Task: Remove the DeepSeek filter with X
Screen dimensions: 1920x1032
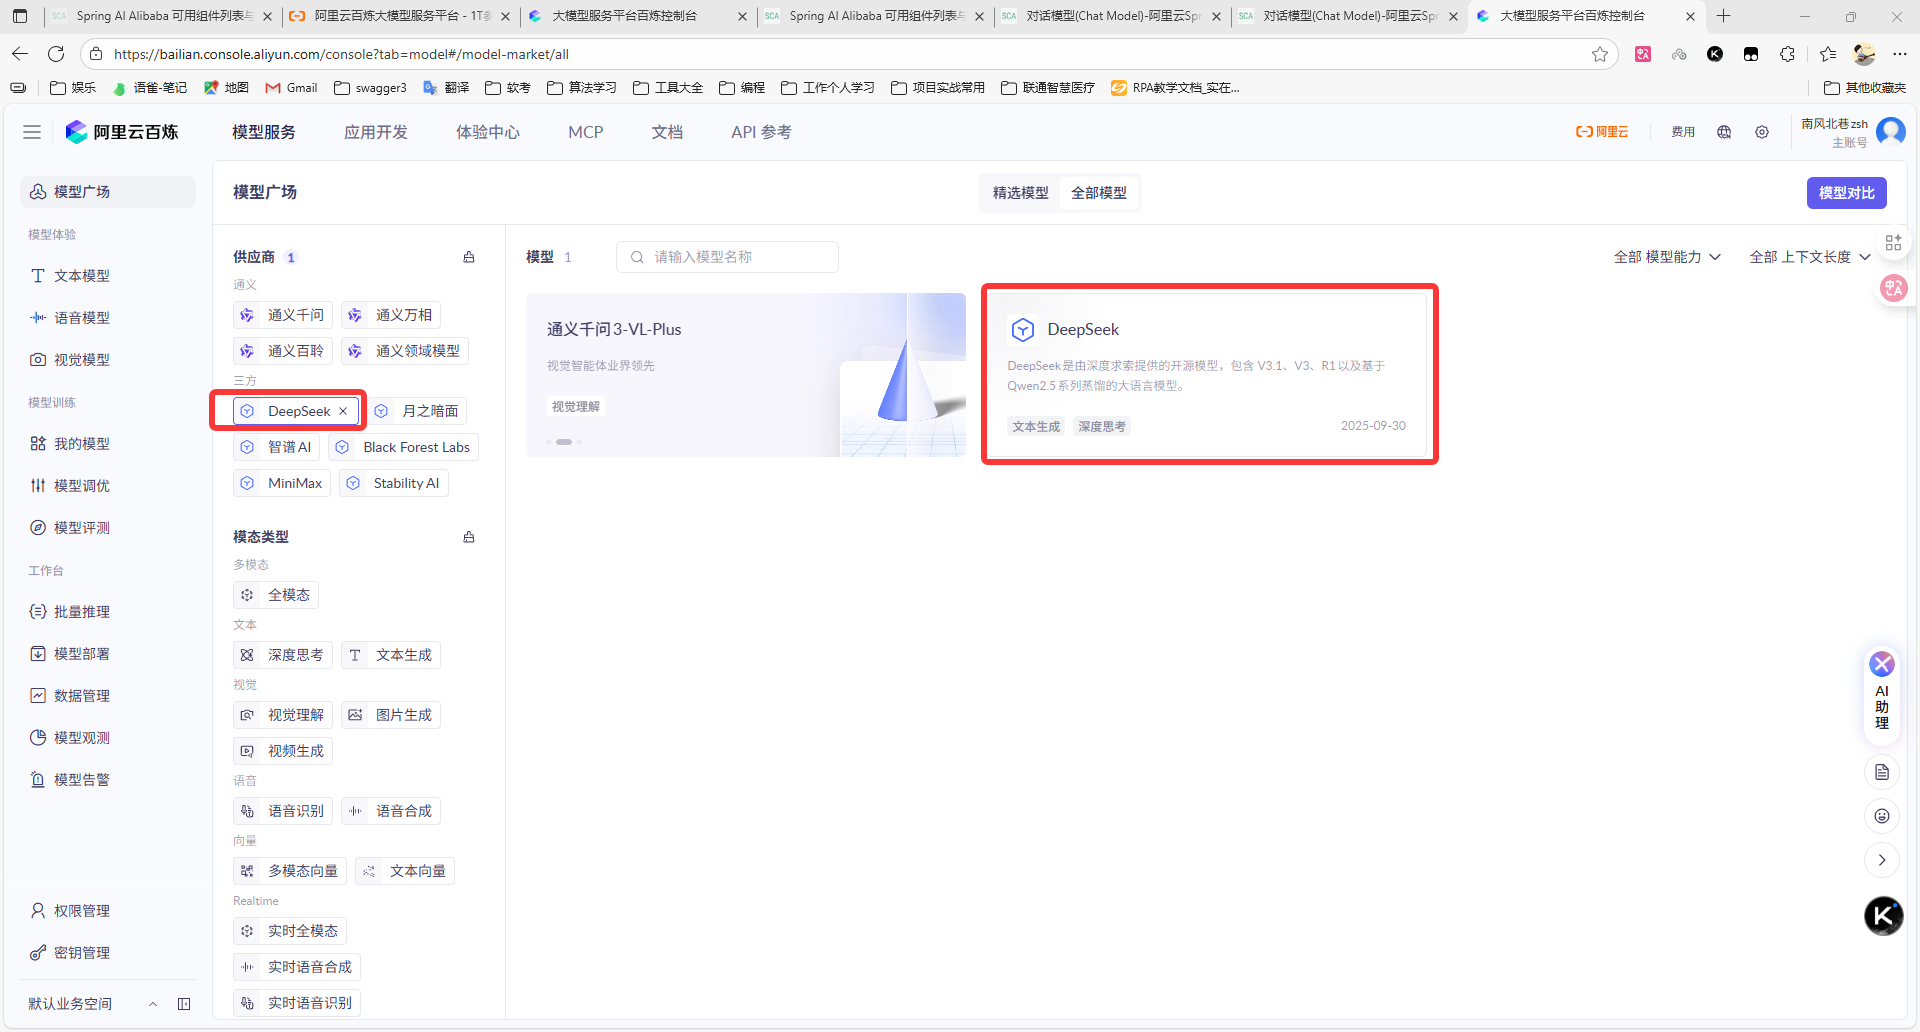Action: coord(343,411)
